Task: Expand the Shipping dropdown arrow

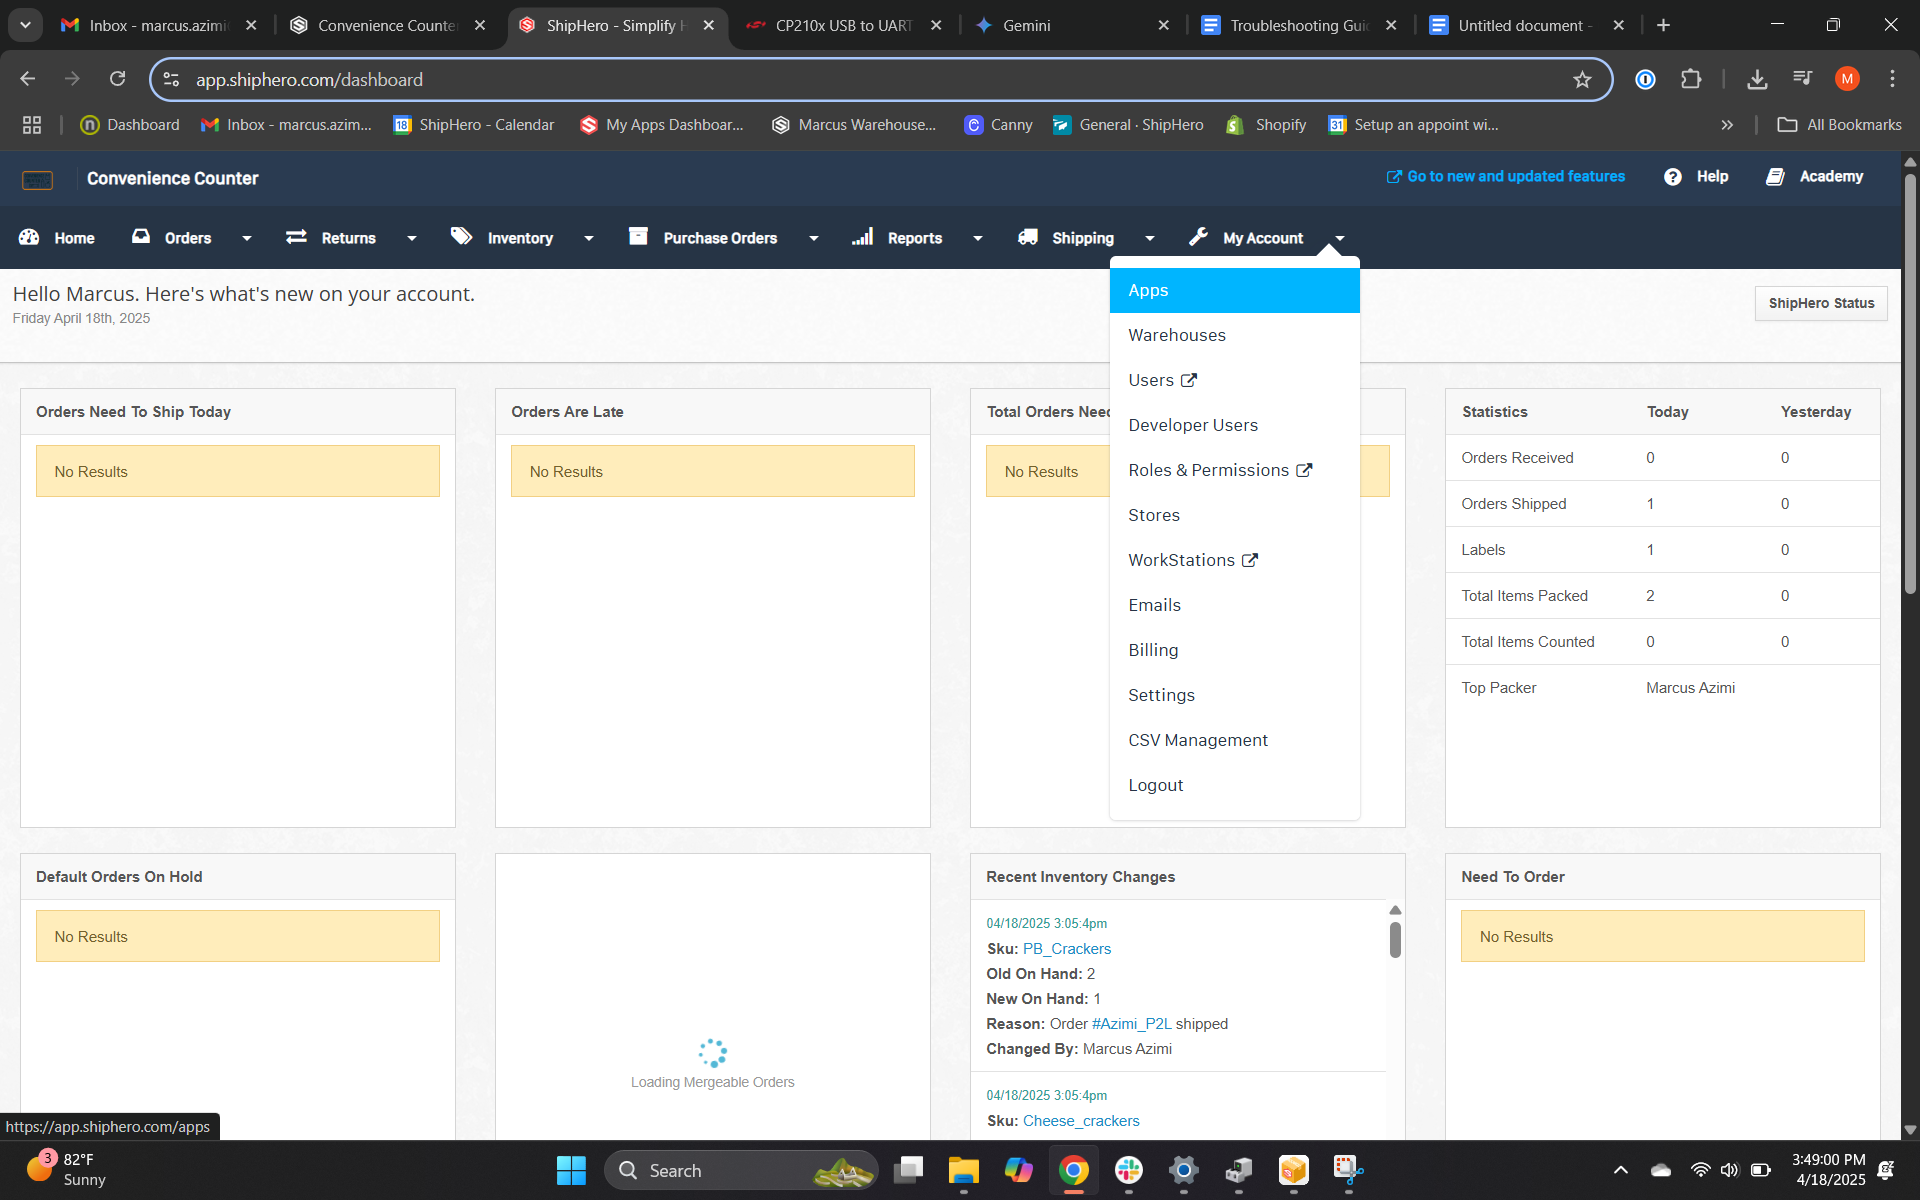Action: coord(1149,238)
